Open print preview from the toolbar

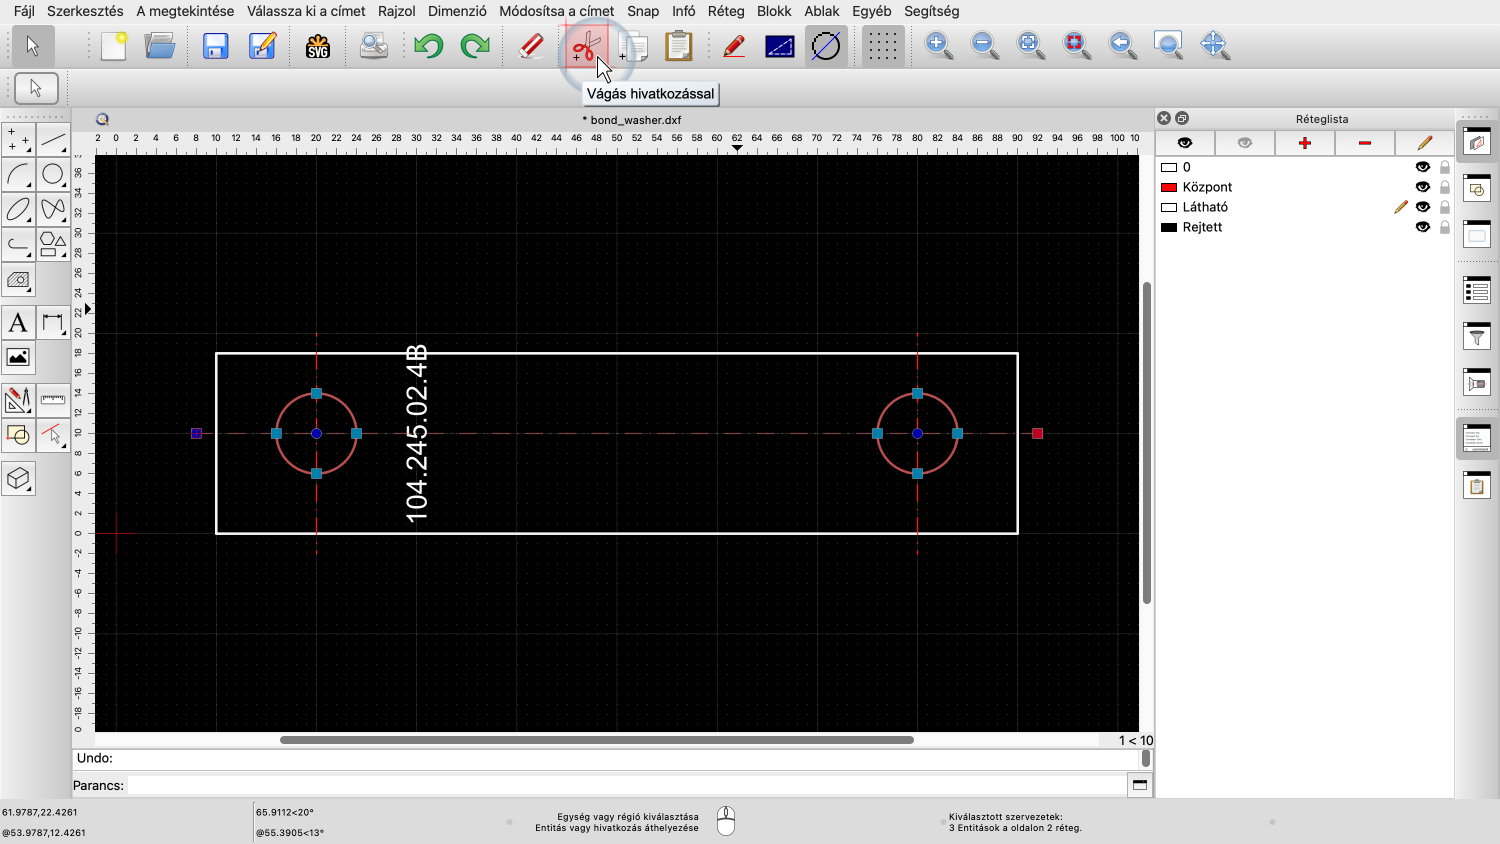pyautogui.click(x=373, y=46)
